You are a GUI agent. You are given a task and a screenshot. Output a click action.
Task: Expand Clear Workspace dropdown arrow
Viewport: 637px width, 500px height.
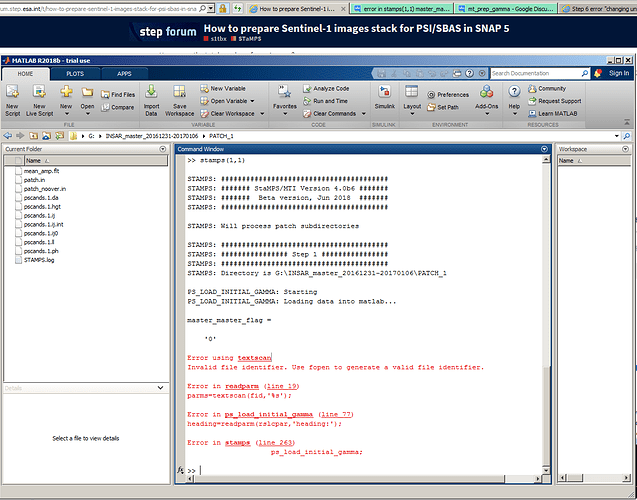pos(262,114)
